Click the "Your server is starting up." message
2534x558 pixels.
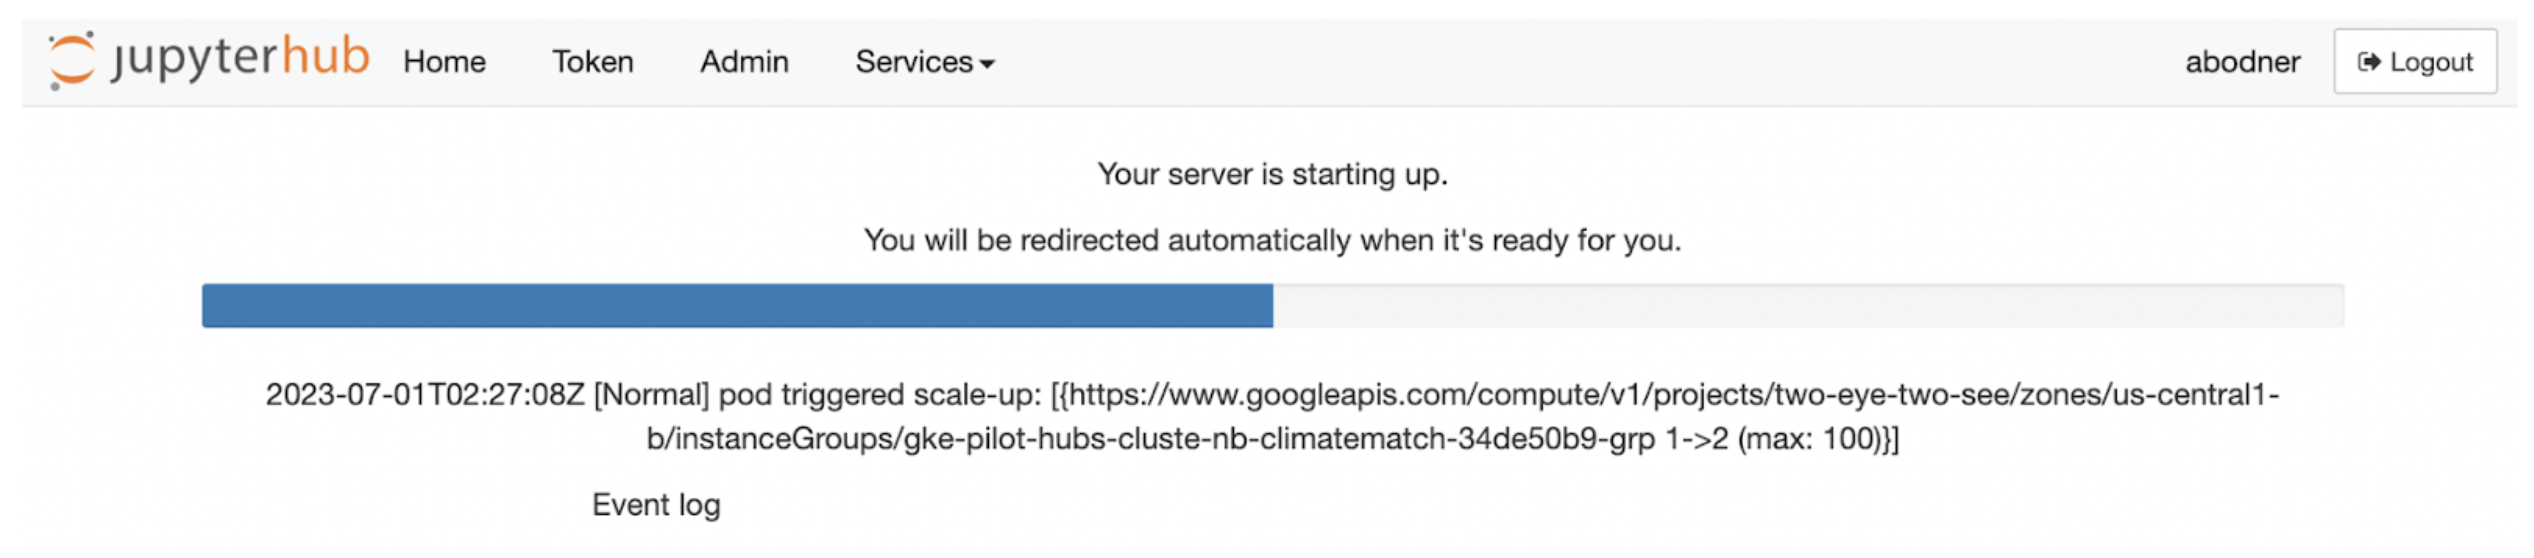pos(1272,174)
